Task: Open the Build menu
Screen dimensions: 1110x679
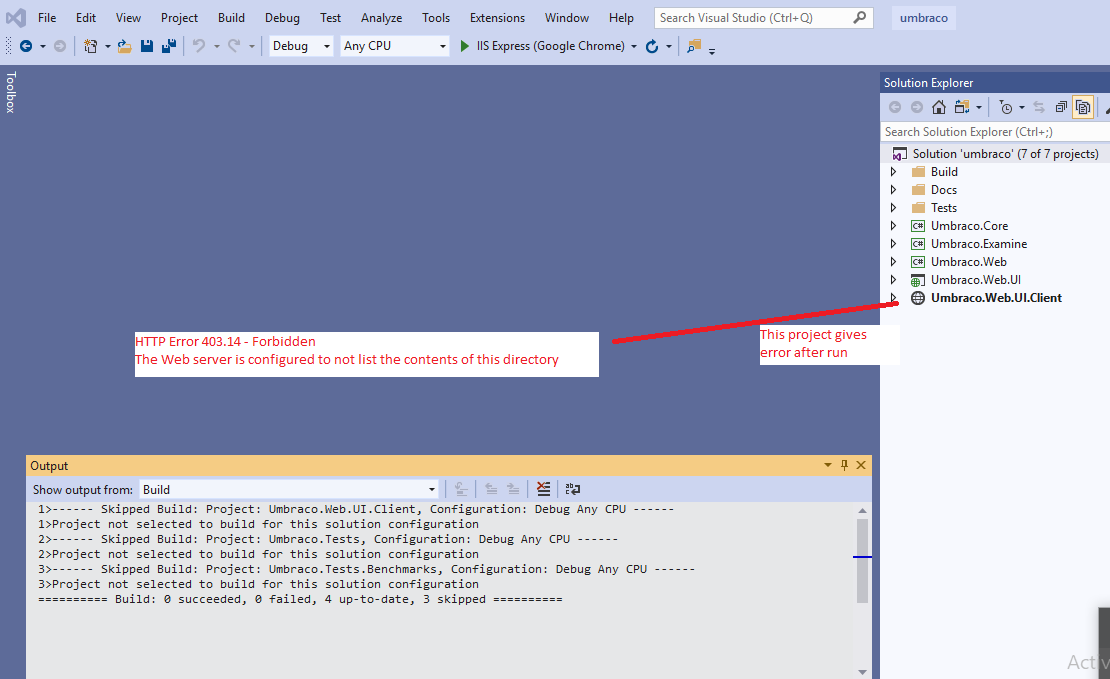Action: [231, 18]
